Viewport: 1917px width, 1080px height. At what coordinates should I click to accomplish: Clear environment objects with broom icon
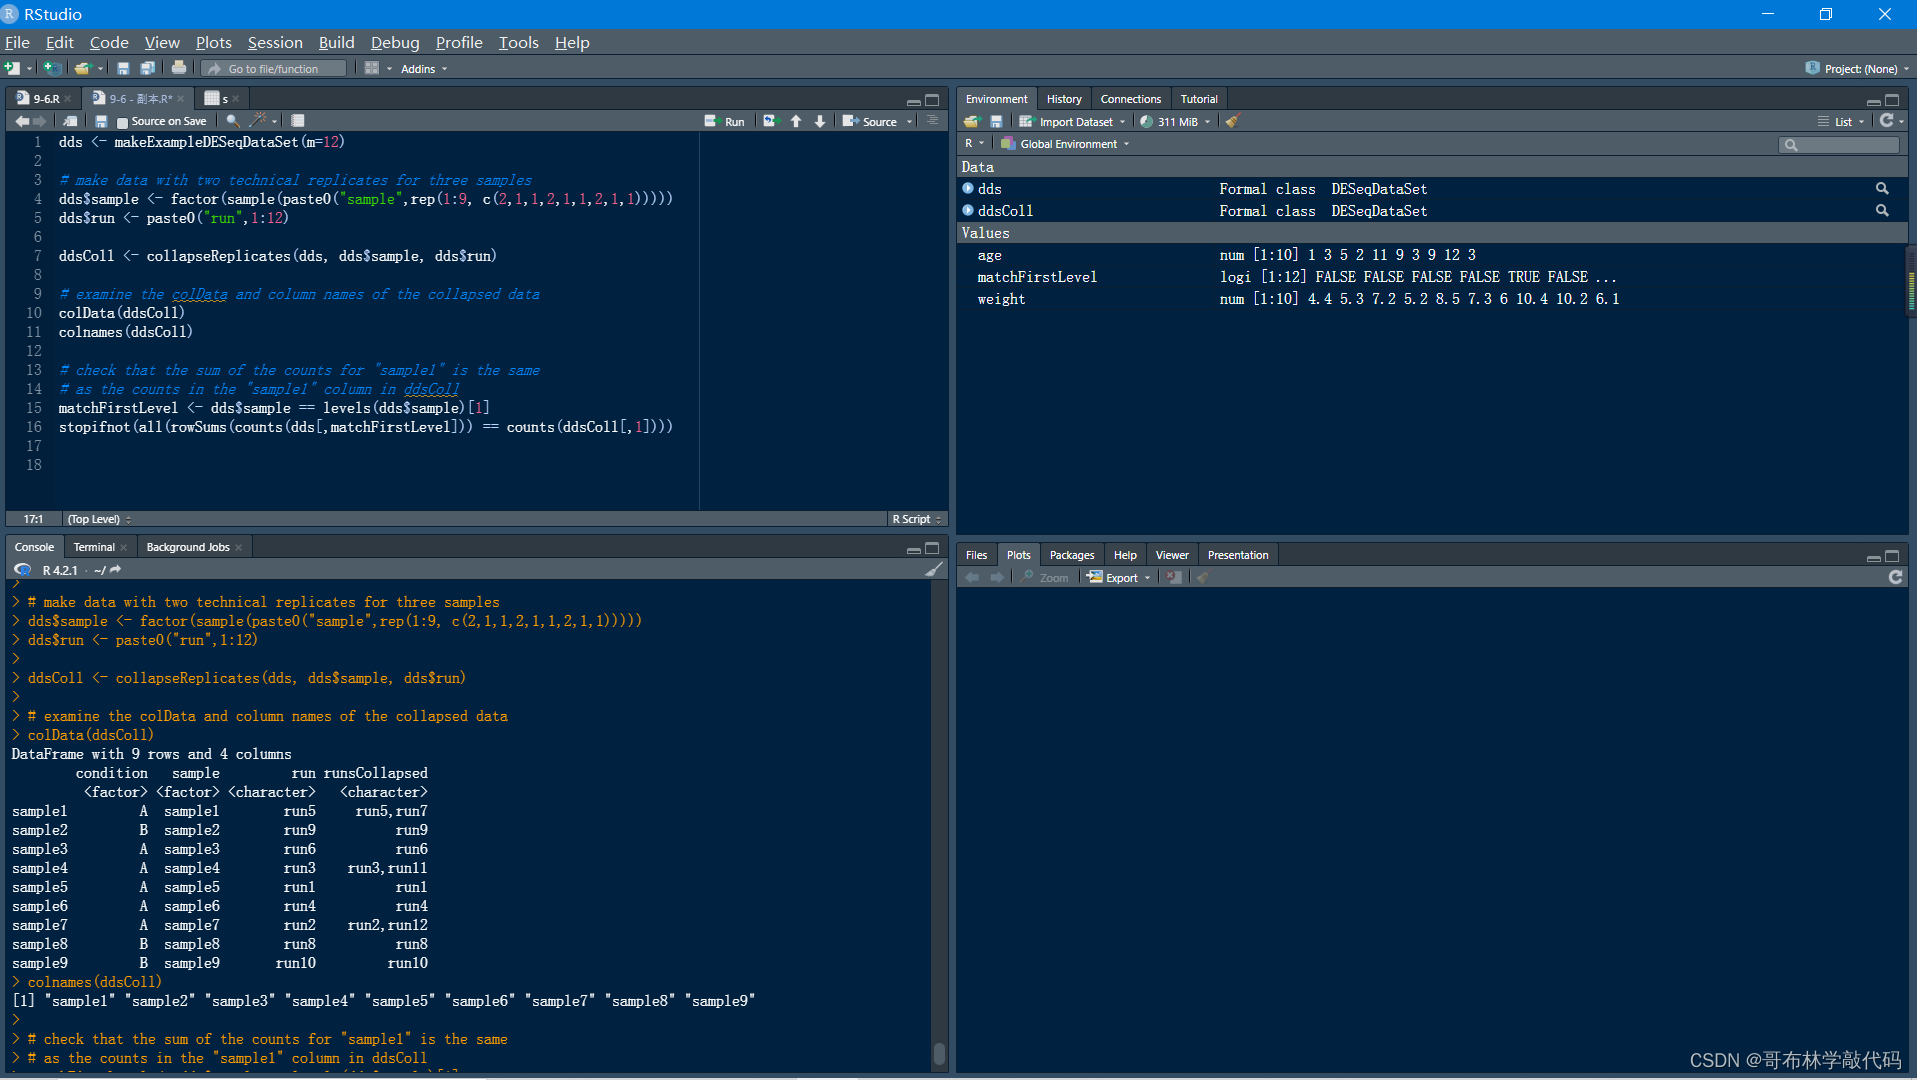coord(1232,121)
